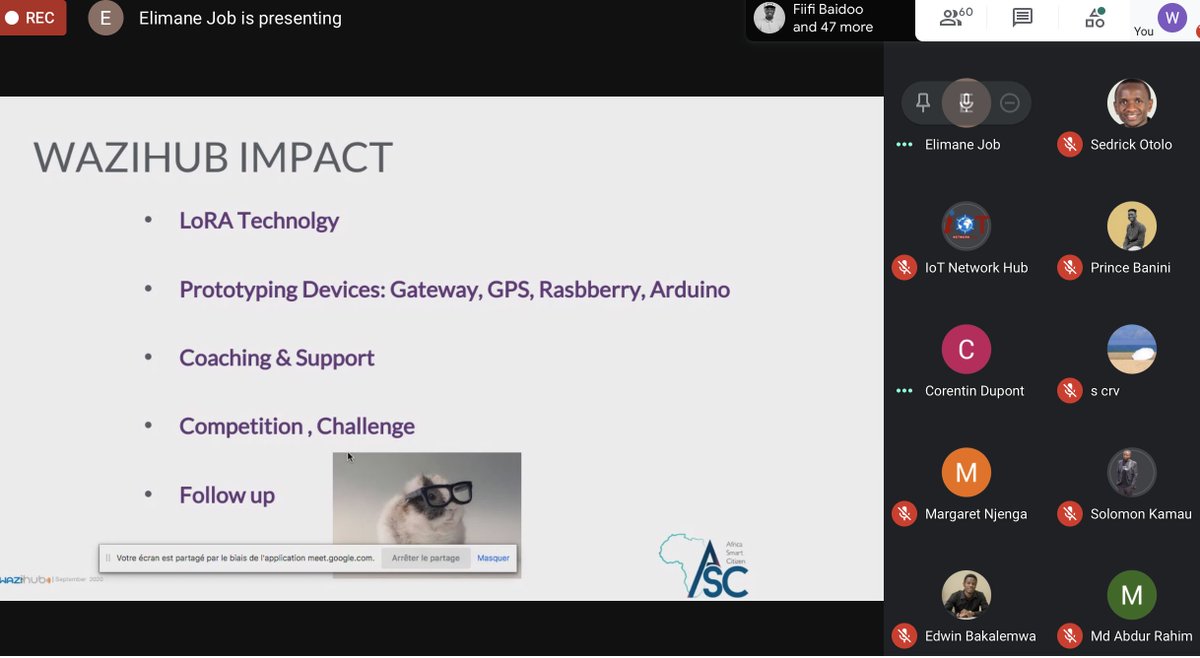Image resolution: width=1200 pixels, height=658 pixels.
Task: Click your own avatar labeled You
Action: point(1171,17)
